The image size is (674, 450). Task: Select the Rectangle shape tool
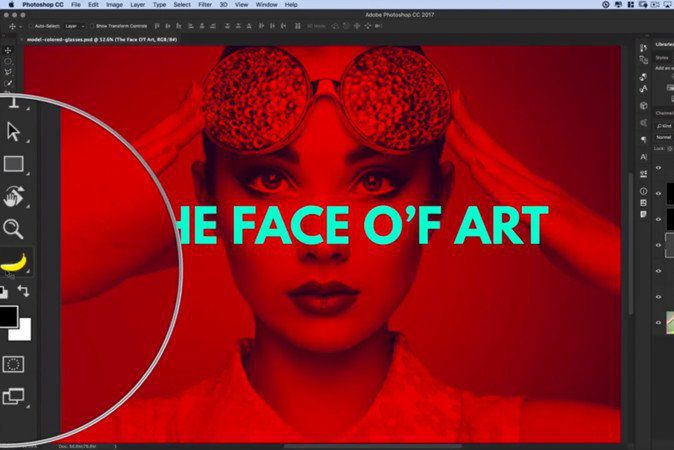pyautogui.click(x=14, y=164)
